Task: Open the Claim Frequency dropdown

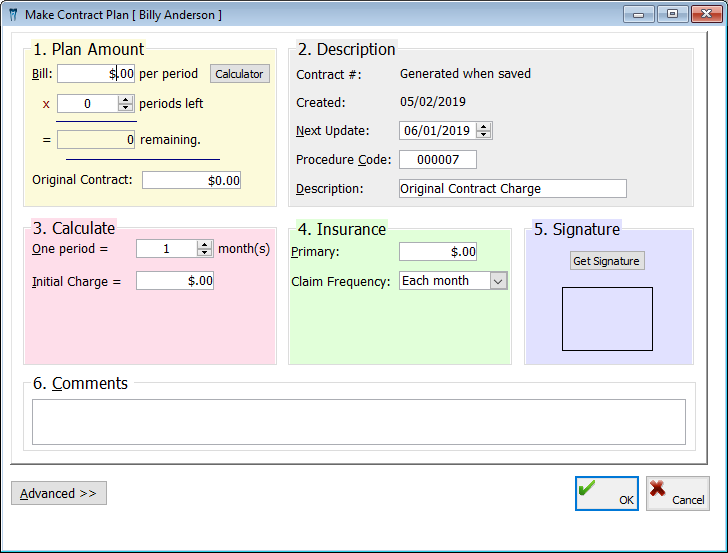Action: [x=498, y=281]
